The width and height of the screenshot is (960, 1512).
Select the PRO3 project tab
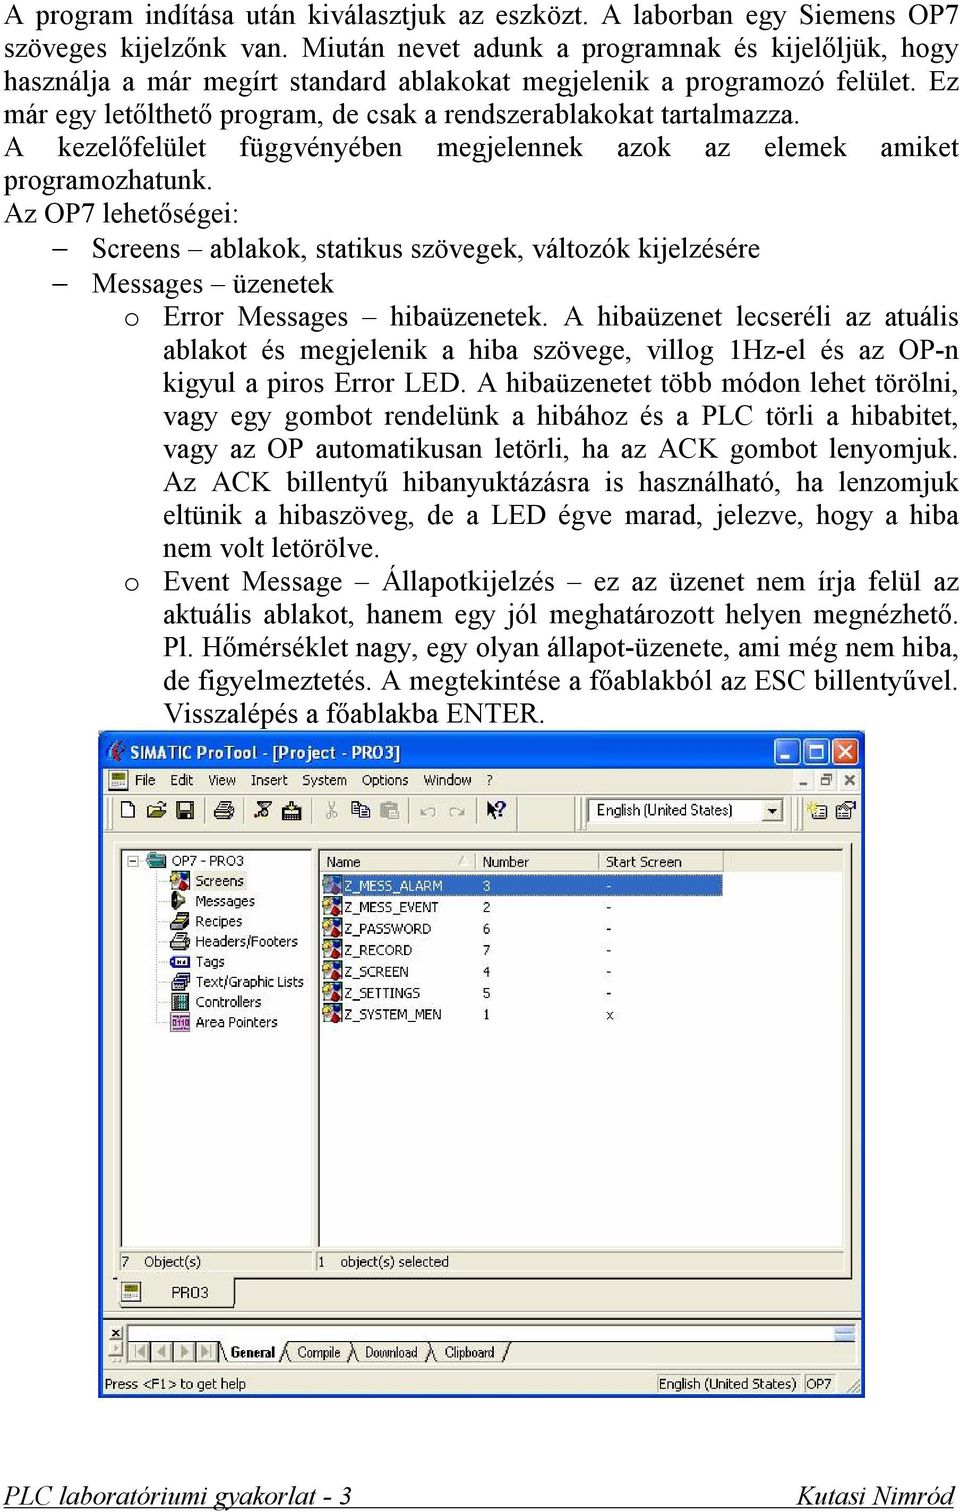[177, 1292]
